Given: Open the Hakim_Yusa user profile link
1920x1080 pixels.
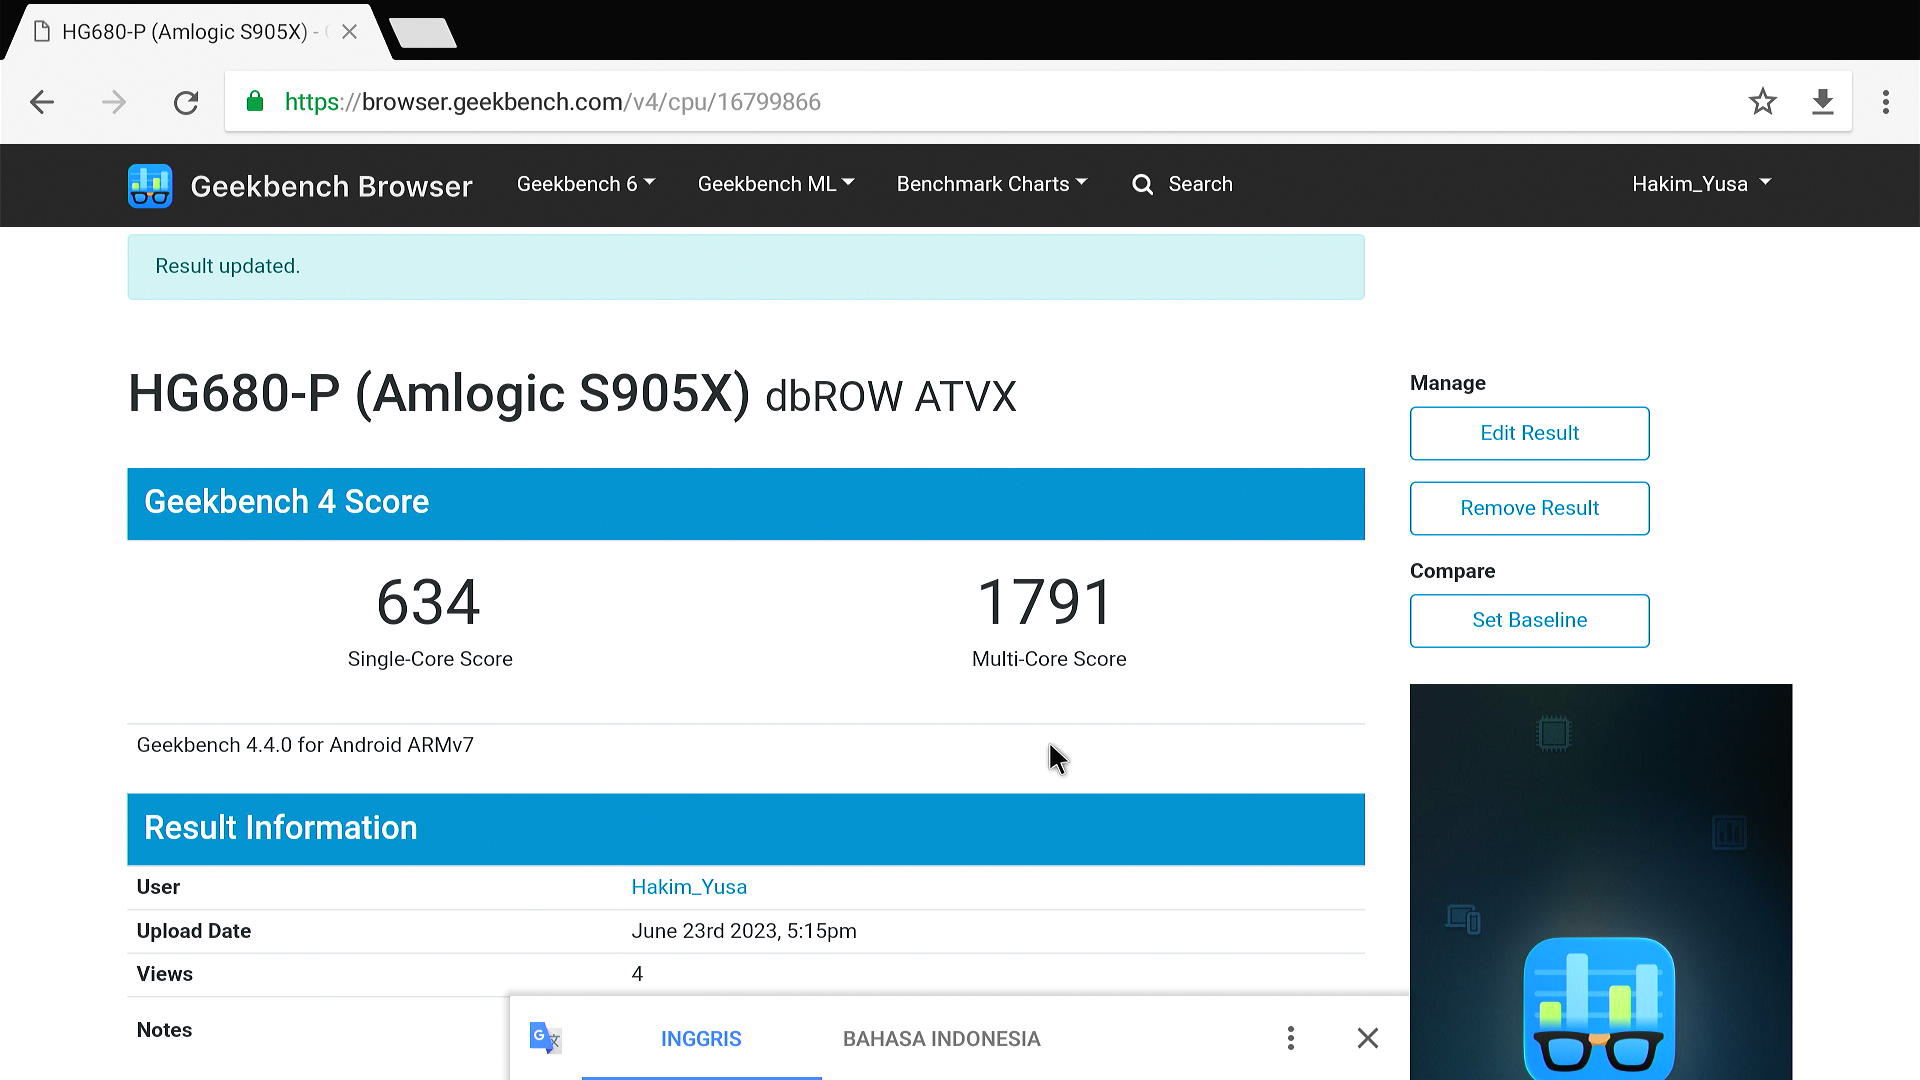Looking at the screenshot, I should [689, 887].
